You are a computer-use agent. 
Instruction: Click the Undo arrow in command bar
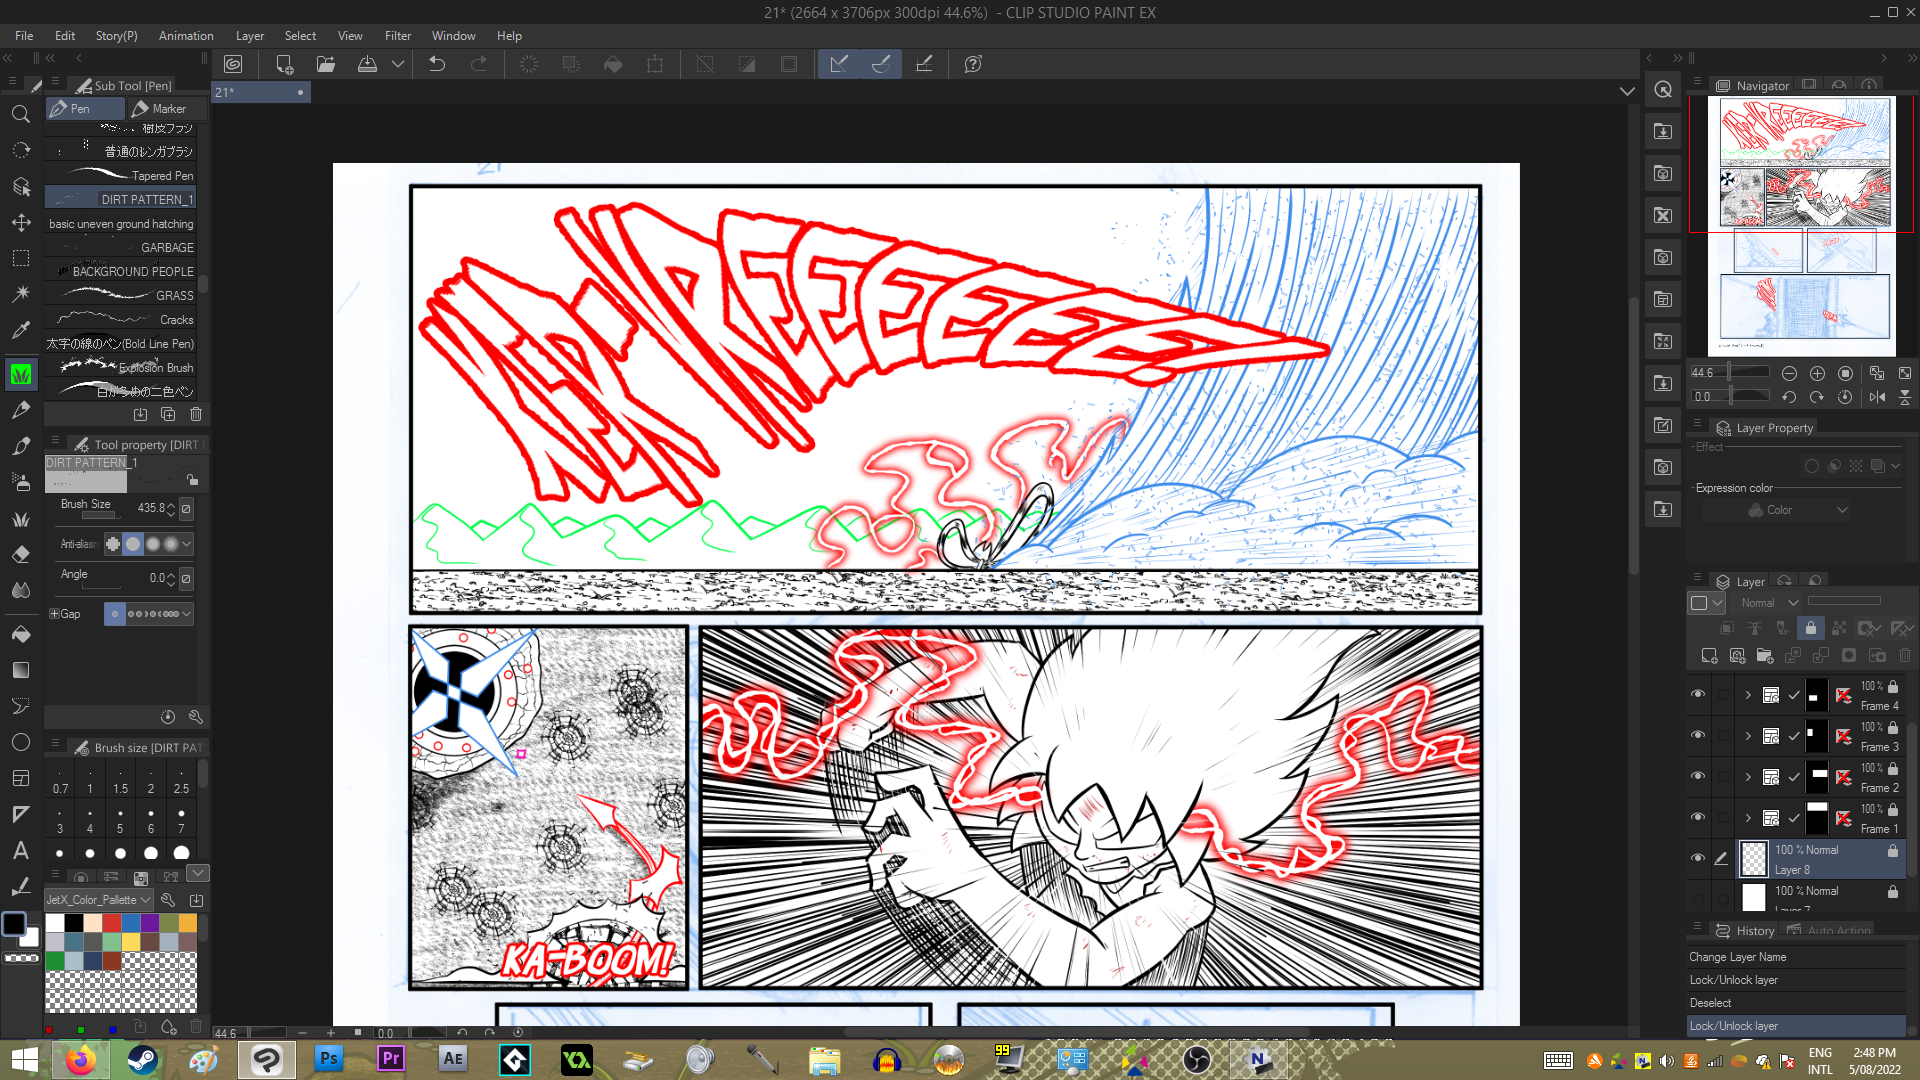[437, 64]
